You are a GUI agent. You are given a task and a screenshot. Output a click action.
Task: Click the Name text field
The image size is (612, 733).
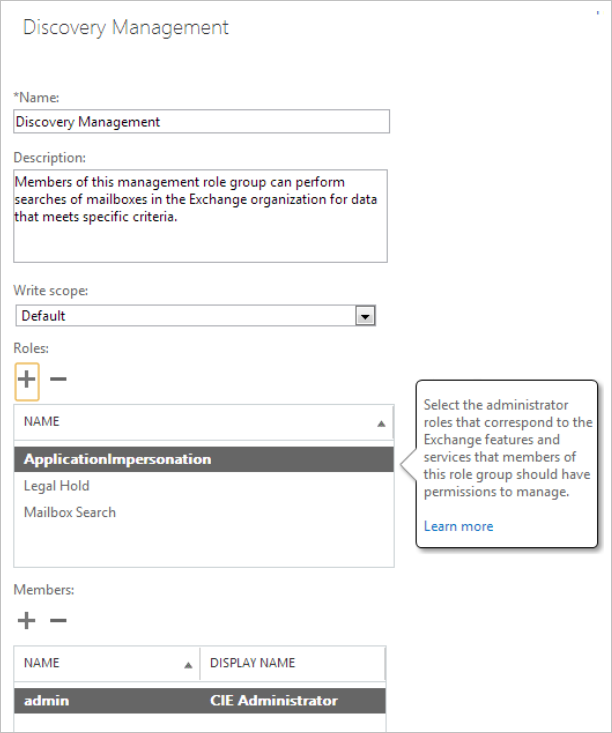pos(201,122)
